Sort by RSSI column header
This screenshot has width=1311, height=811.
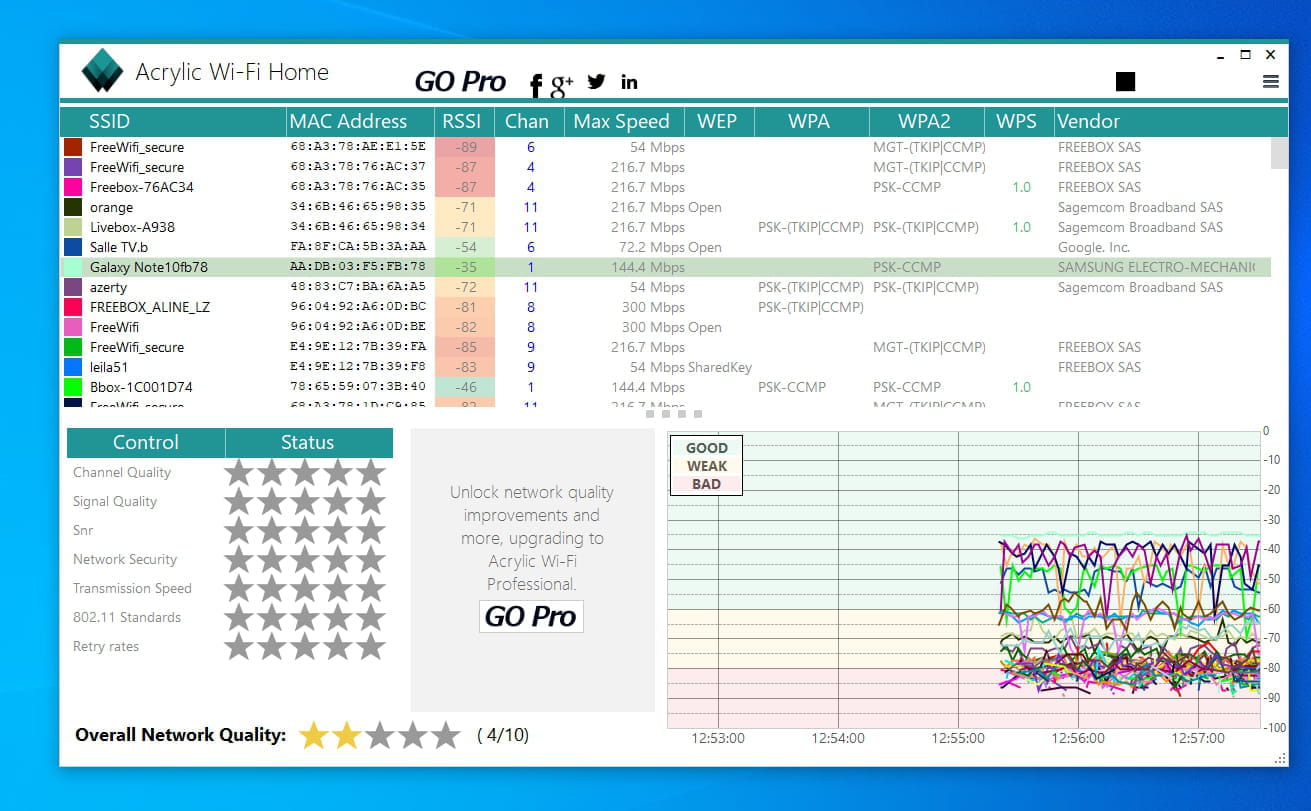point(464,121)
